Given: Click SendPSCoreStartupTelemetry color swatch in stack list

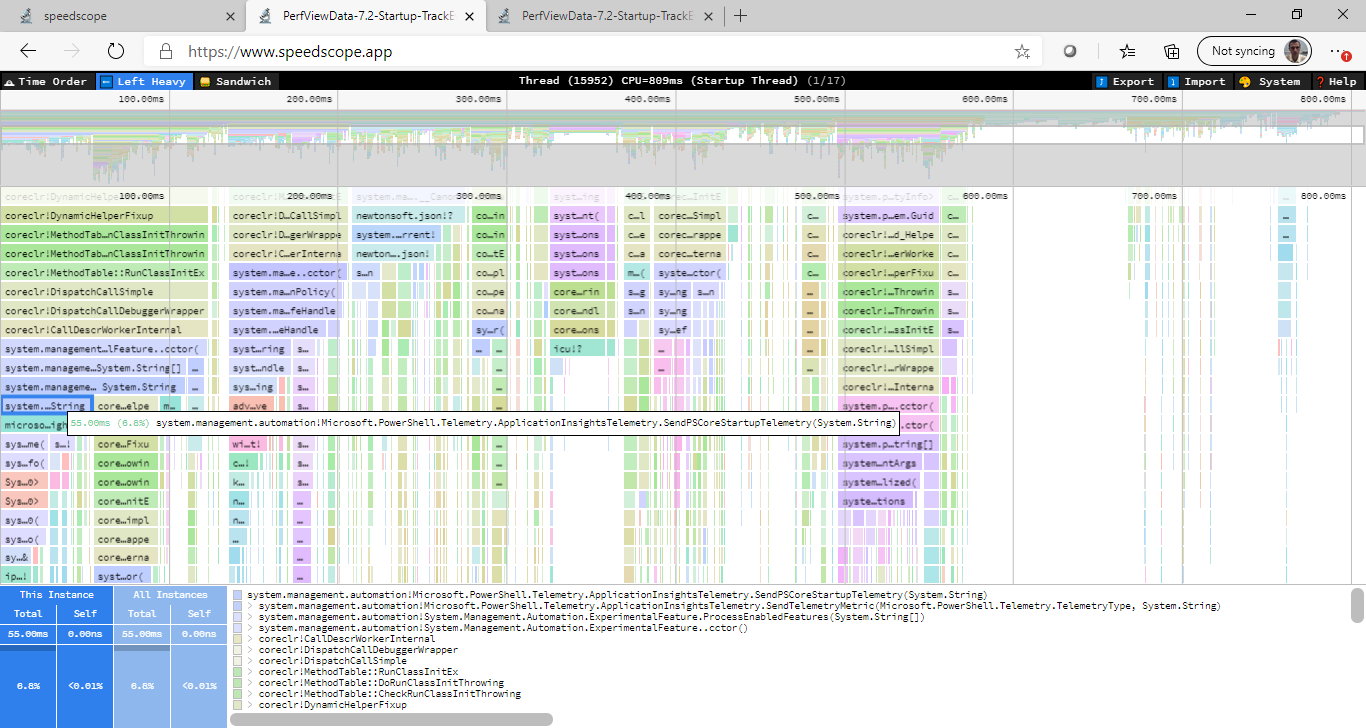Looking at the screenshot, I should [237, 595].
